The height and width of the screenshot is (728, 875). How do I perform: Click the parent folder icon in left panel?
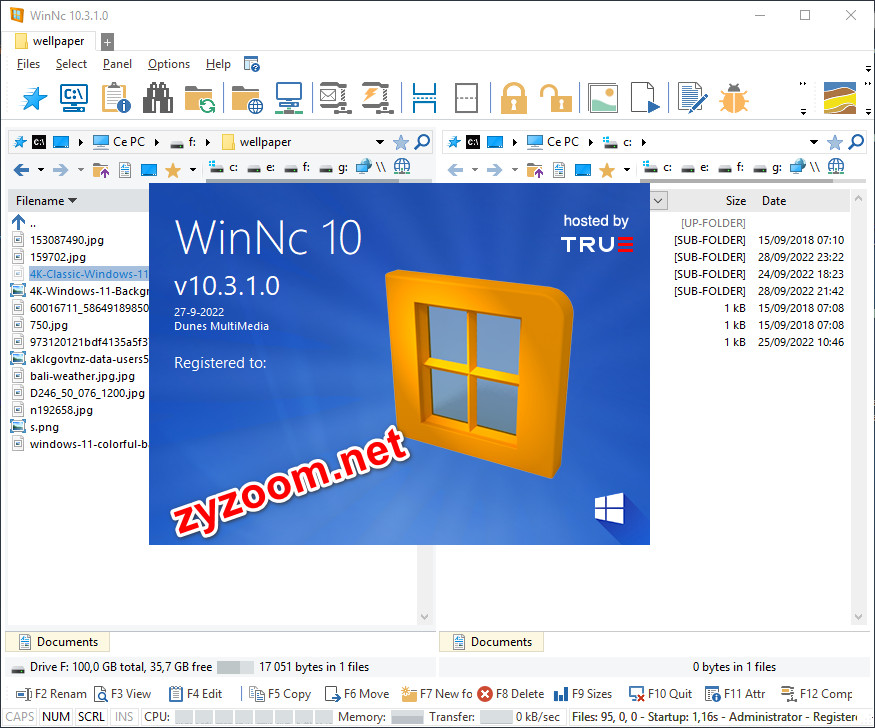click(x=101, y=170)
